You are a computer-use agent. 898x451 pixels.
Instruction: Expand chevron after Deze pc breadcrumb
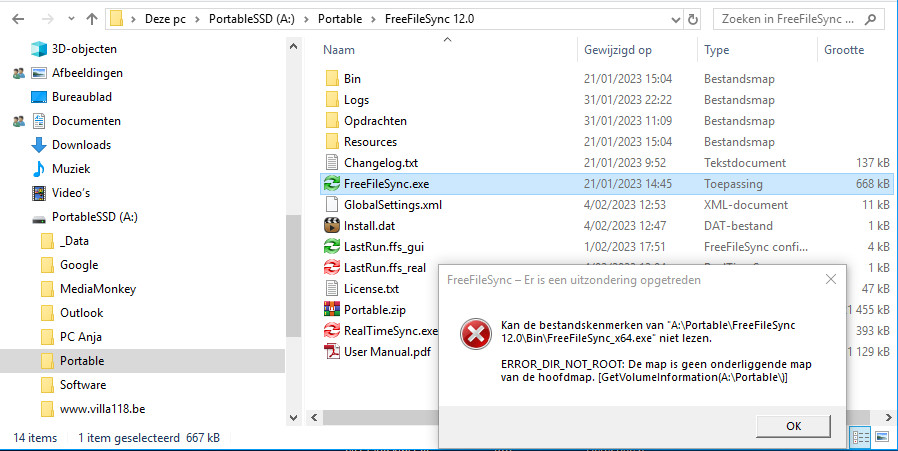click(x=197, y=19)
